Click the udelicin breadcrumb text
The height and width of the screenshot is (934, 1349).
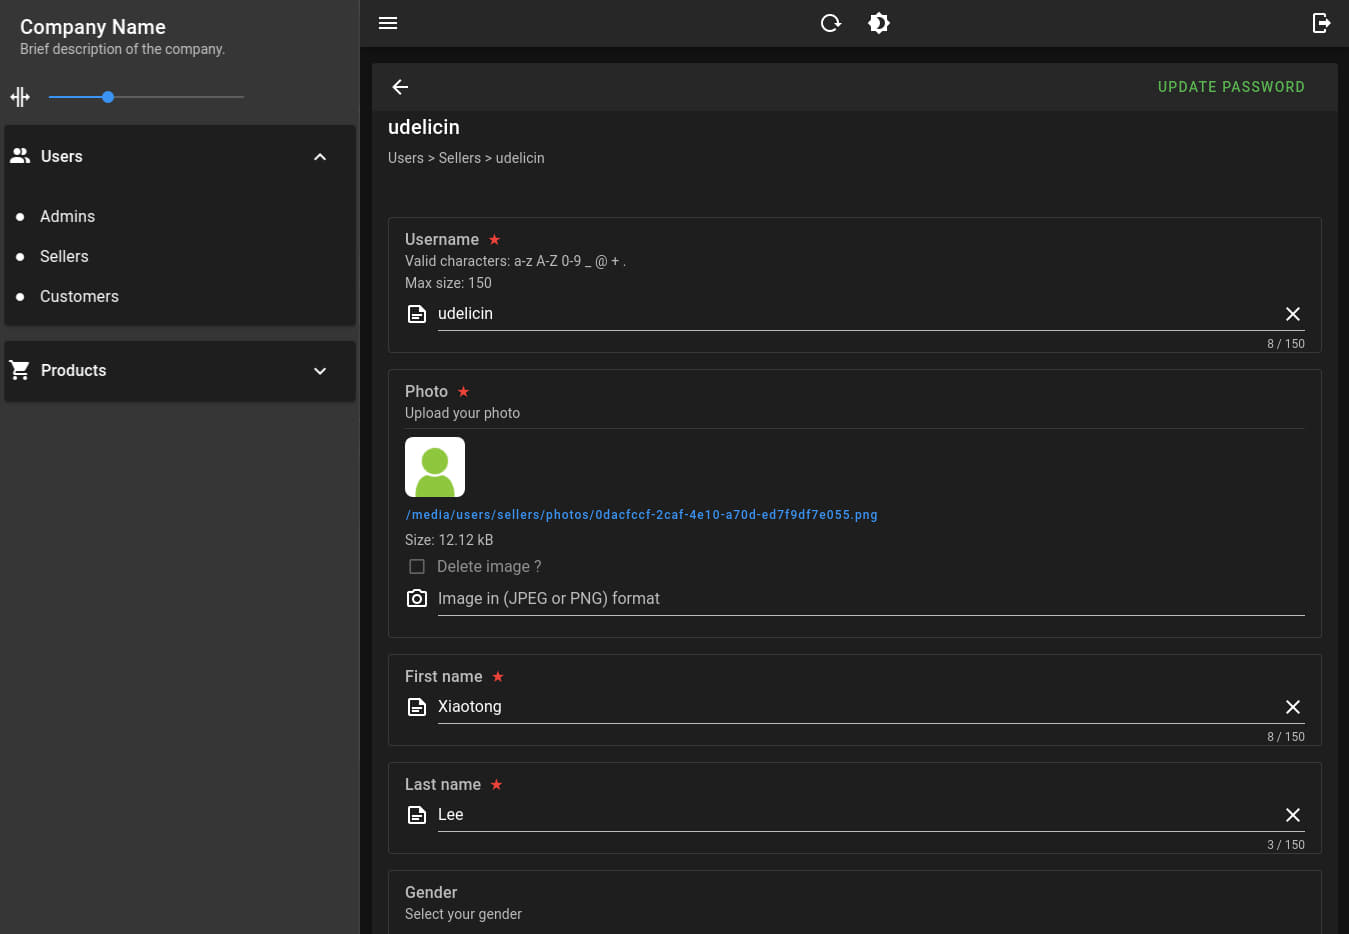[520, 158]
